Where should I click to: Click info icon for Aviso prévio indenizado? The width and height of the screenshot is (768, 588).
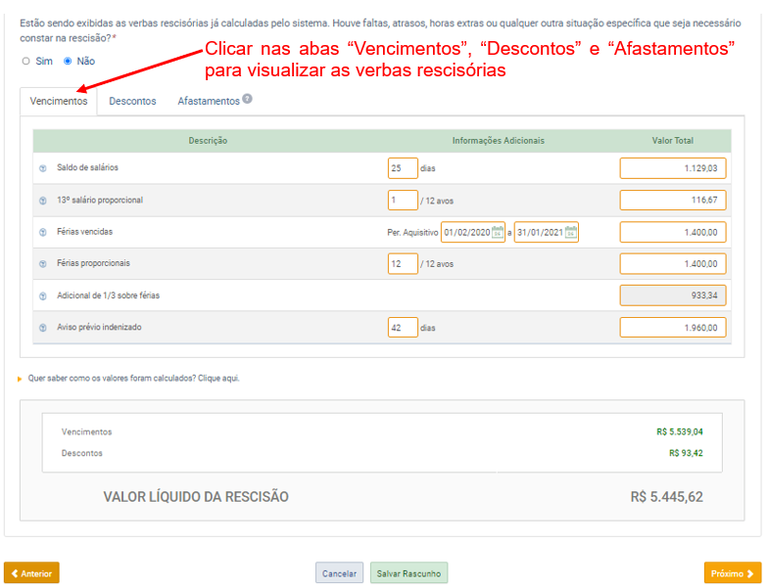43,328
